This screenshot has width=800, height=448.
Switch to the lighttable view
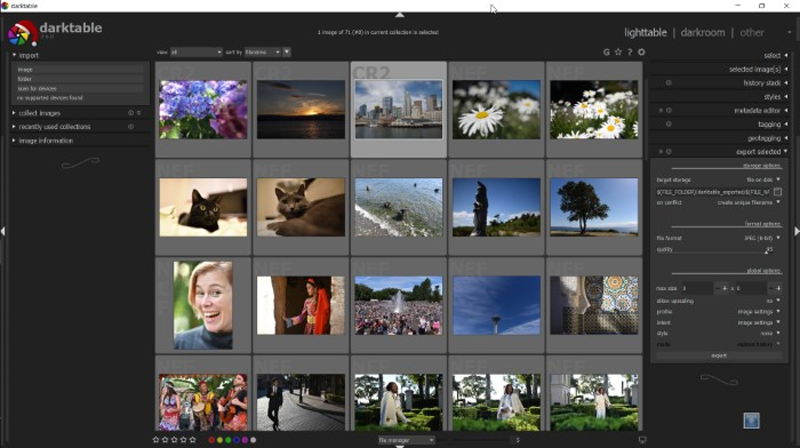(x=645, y=33)
